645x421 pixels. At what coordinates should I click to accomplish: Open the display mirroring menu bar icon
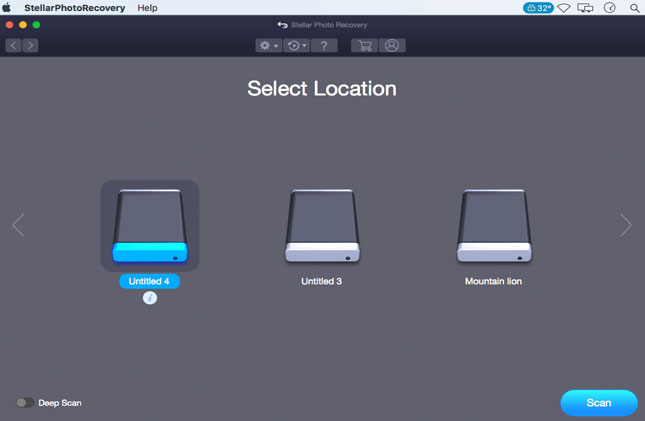(585, 8)
